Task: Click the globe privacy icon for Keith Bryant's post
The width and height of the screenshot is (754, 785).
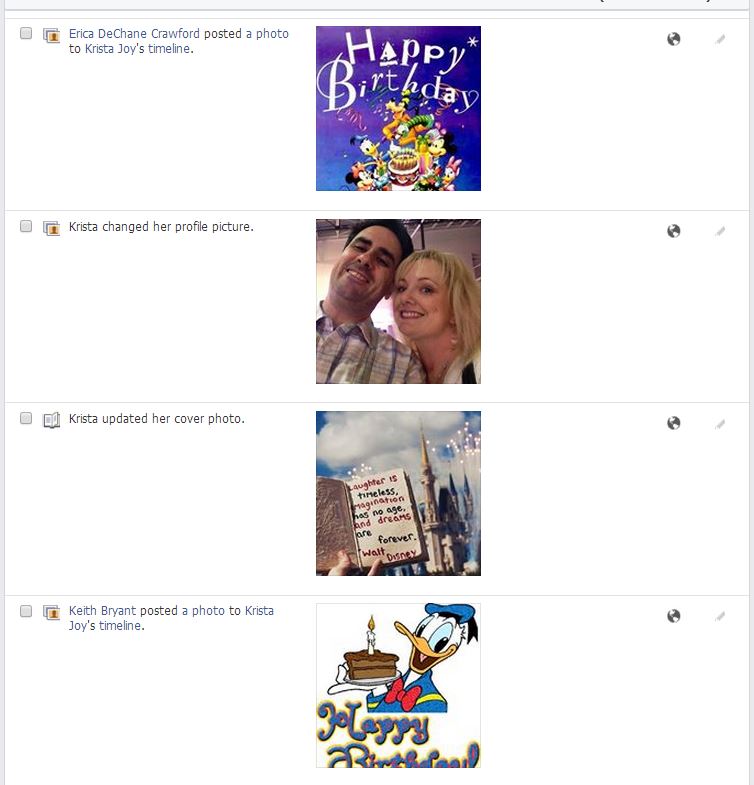Action: pyautogui.click(x=673, y=616)
